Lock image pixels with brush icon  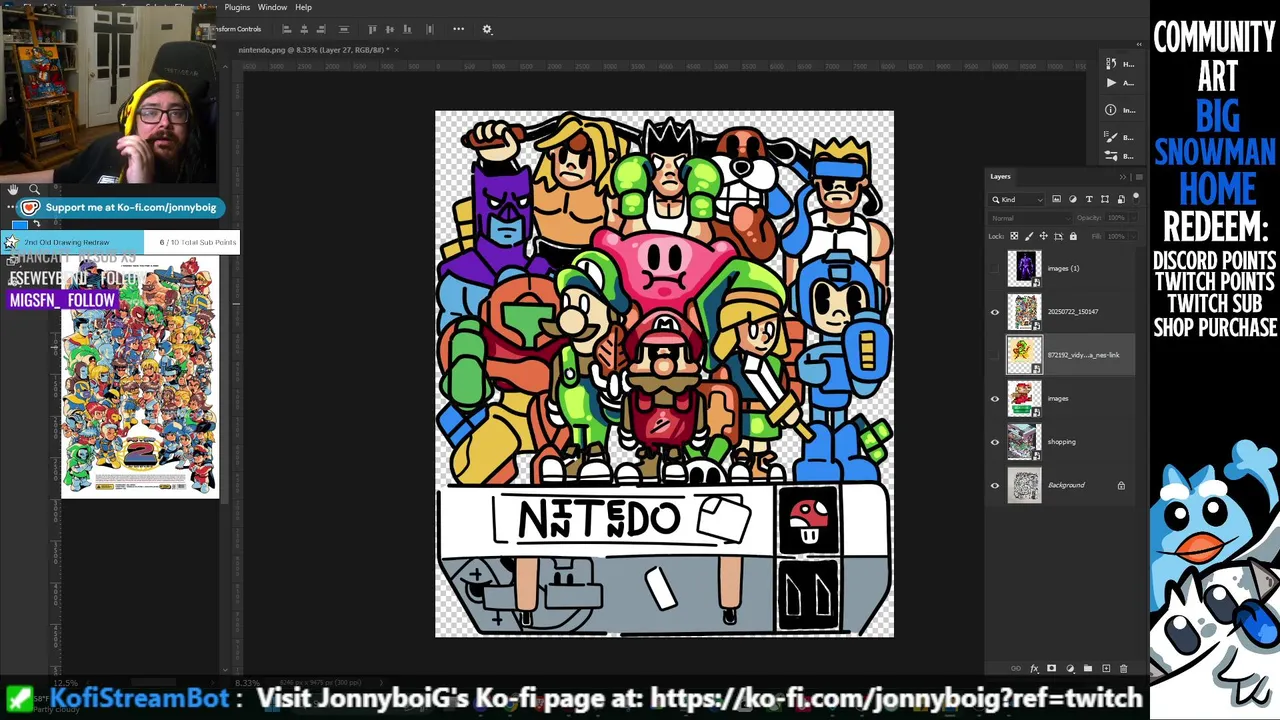click(1029, 236)
